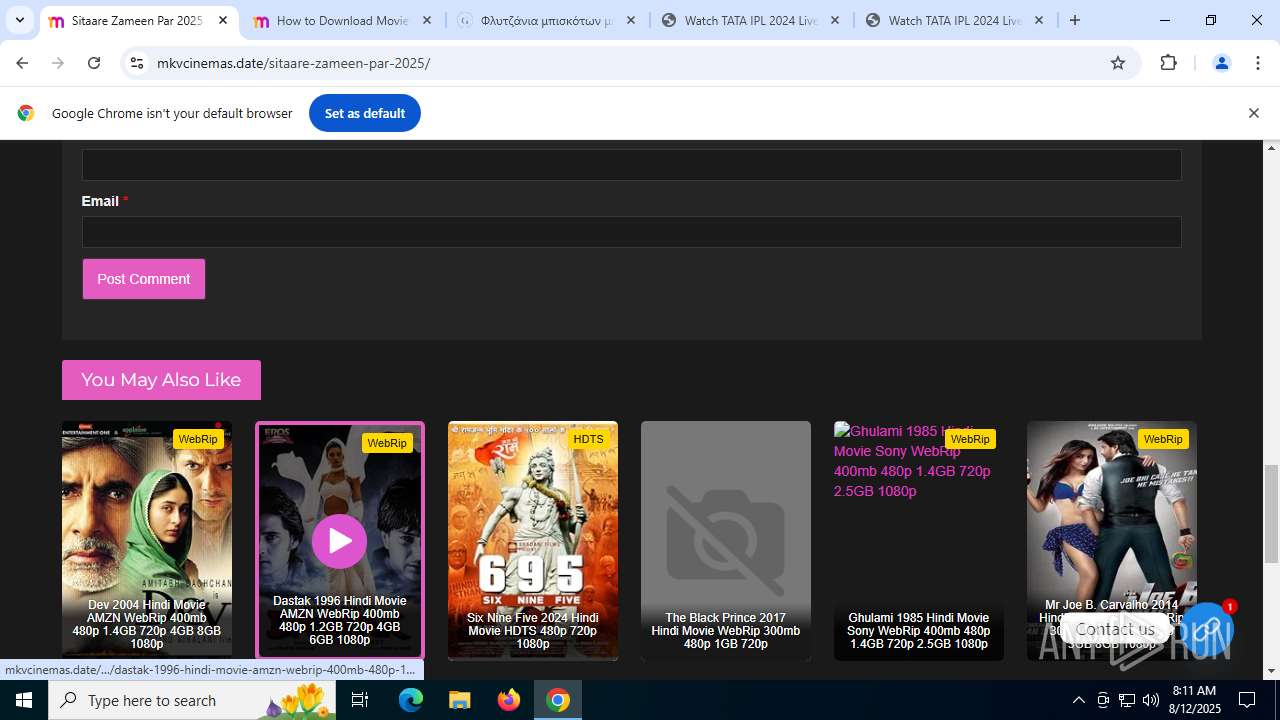Set Chrome as default browser
1280x720 pixels.
(x=364, y=113)
